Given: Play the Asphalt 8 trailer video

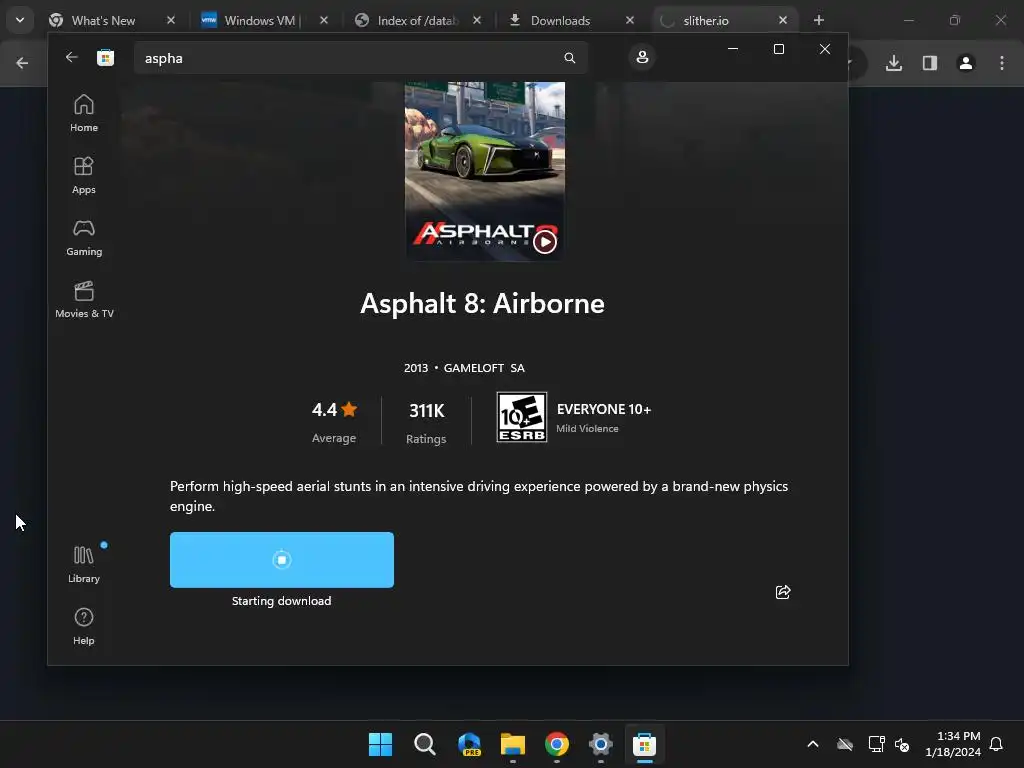Looking at the screenshot, I should pos(545,242).
